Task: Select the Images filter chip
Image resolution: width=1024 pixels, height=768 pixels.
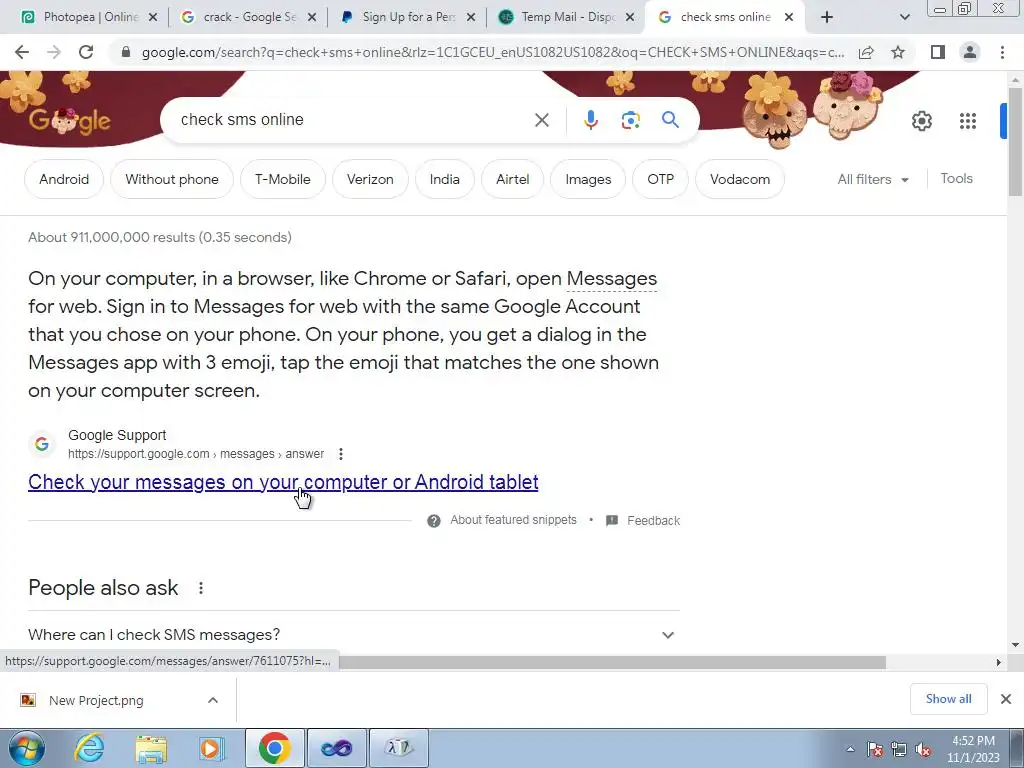Action: [x=588, y=179]
